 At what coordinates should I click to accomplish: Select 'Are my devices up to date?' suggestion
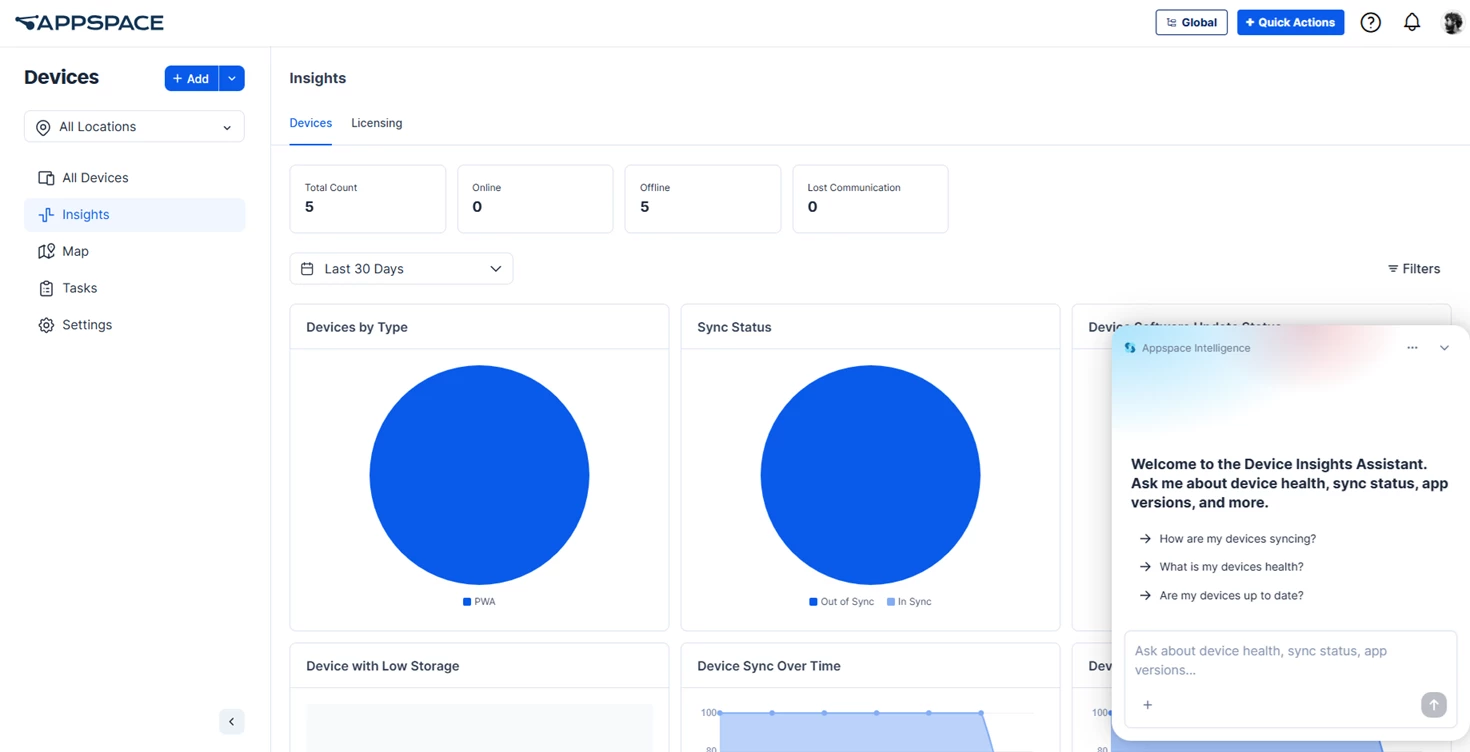[1222, 596]
